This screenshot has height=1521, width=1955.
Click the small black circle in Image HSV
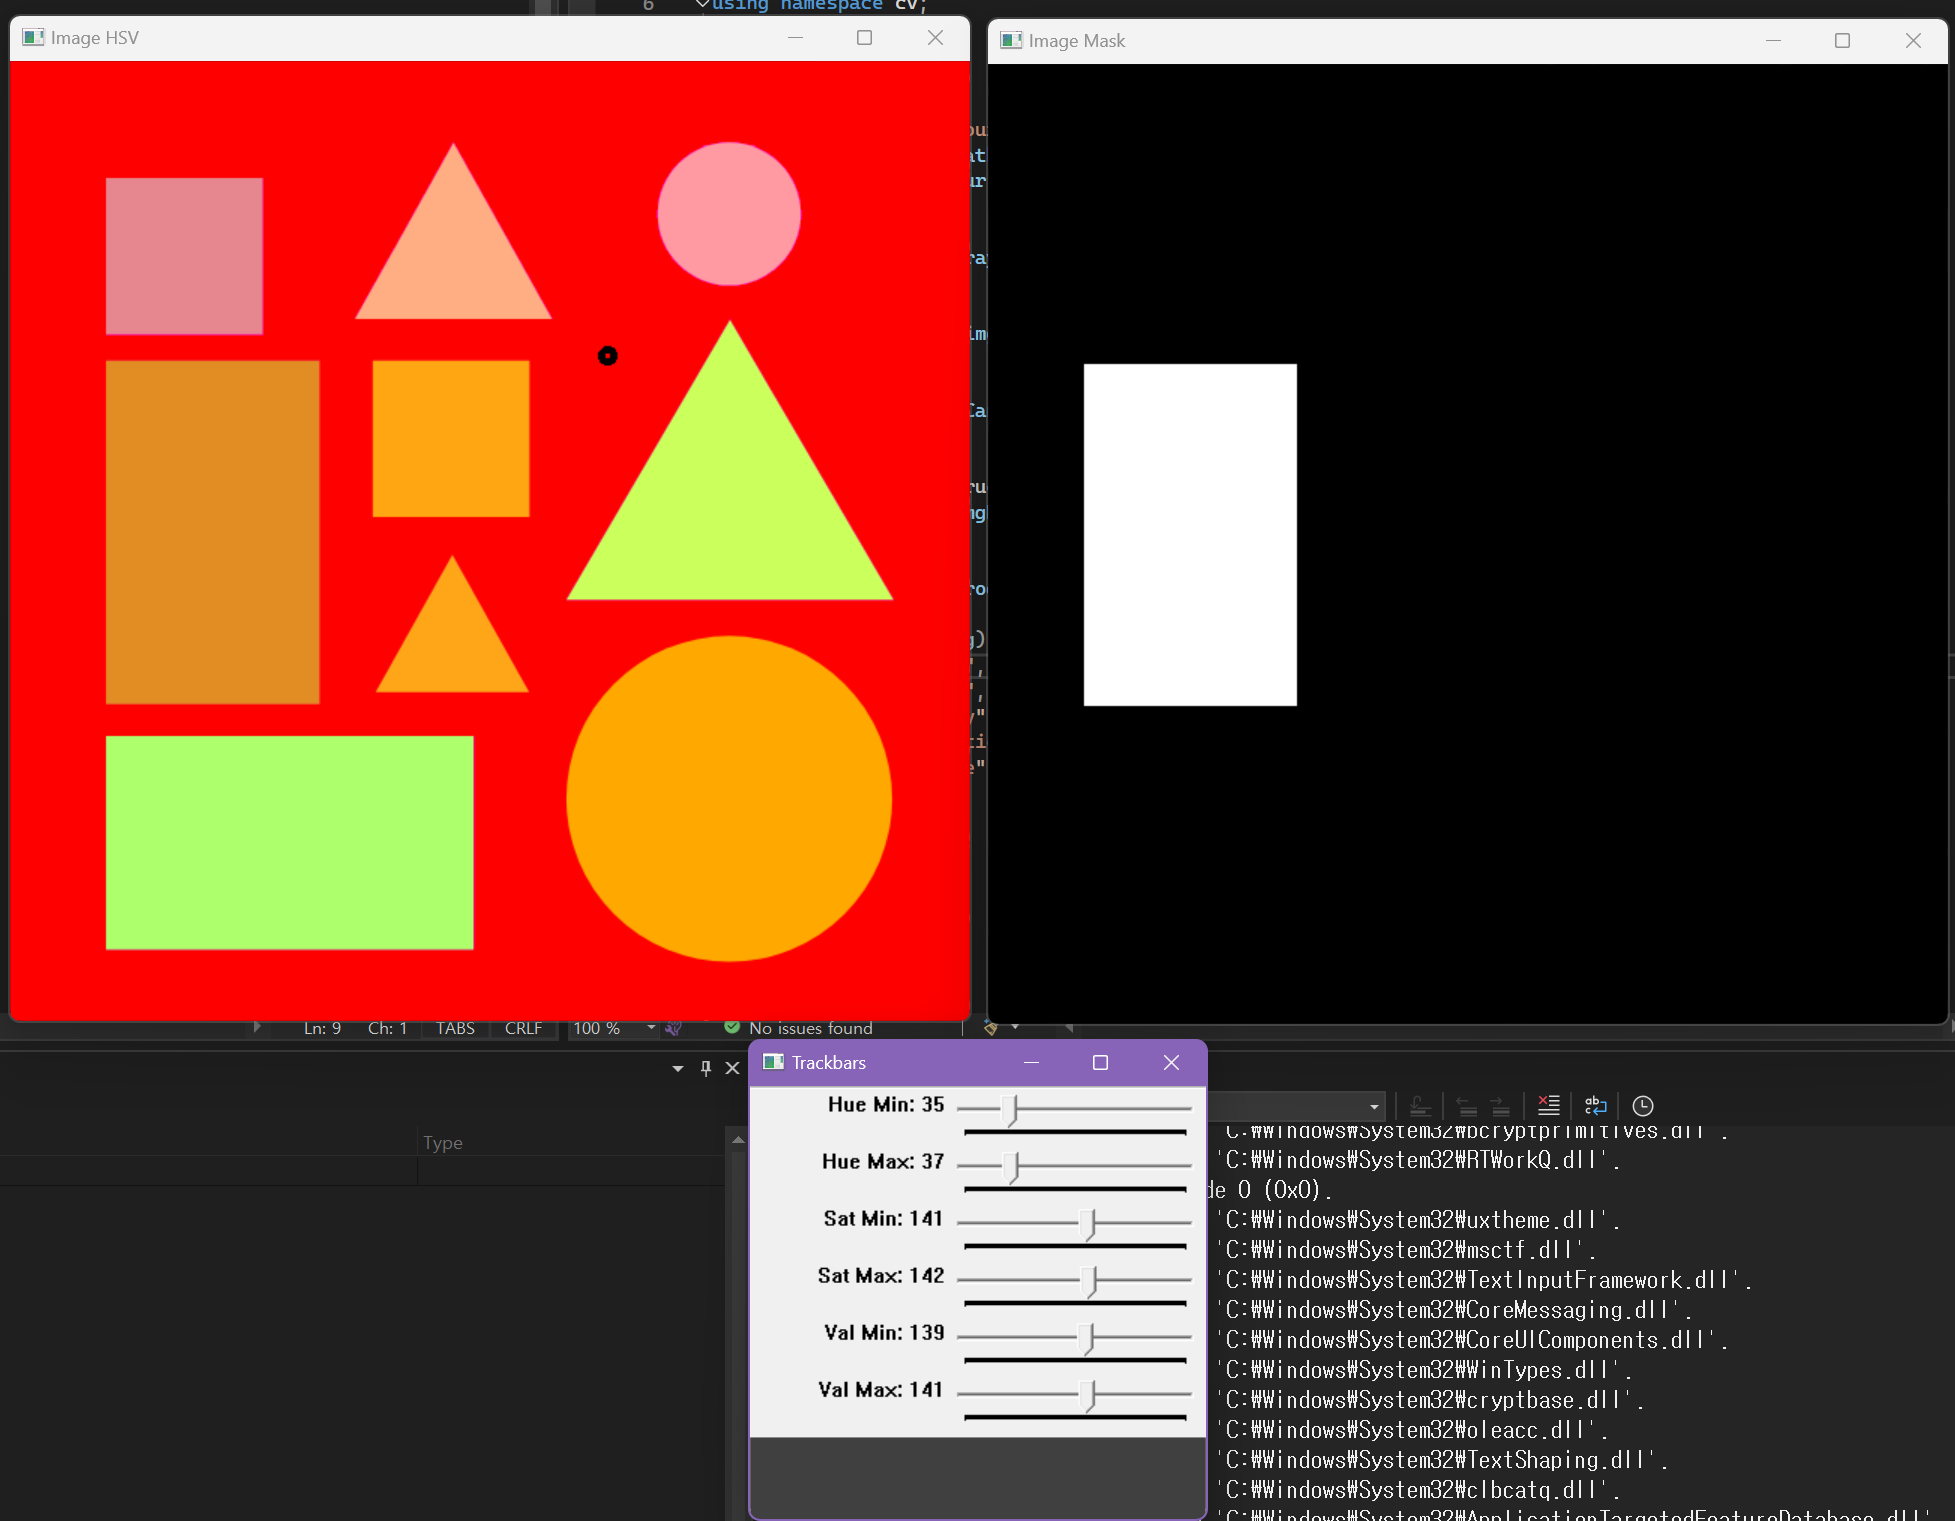(x=607, y=356)
